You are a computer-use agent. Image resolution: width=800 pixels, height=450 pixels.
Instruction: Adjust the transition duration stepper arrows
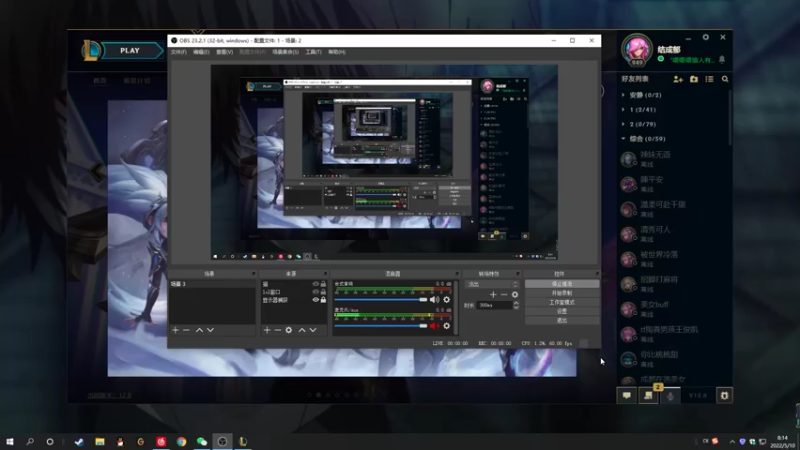click(516, 305)
